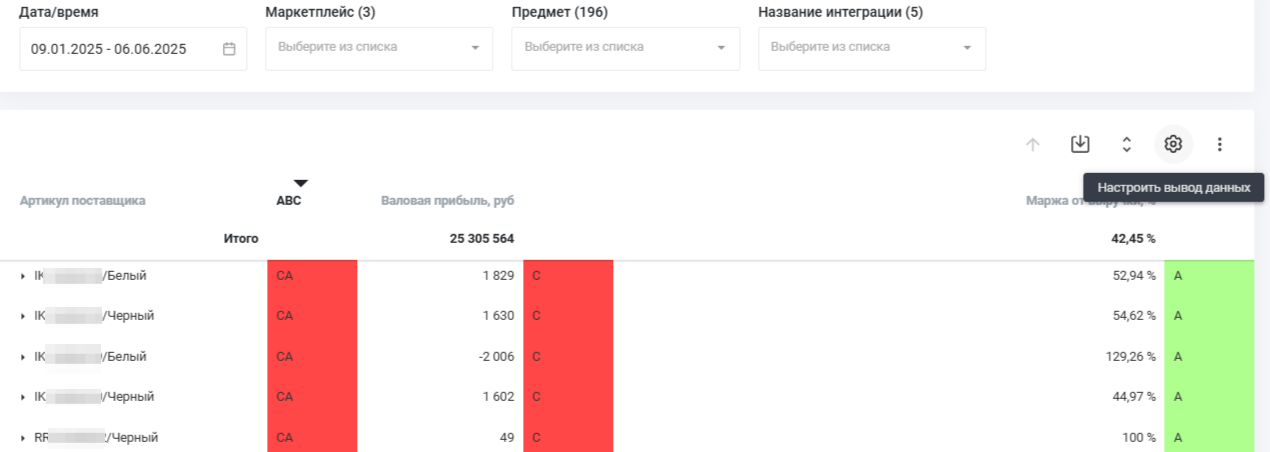Open the Название интеграции dropdown
The width and height of the screenshot is (1270, 452).
871,48
